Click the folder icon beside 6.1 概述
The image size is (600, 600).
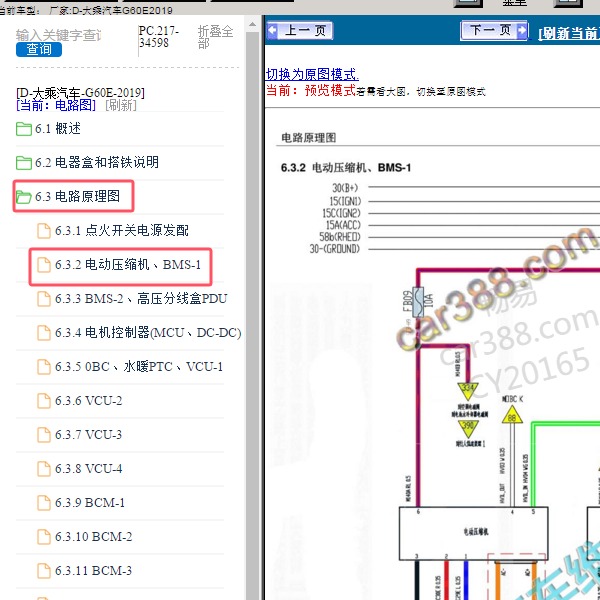[24, 129]
